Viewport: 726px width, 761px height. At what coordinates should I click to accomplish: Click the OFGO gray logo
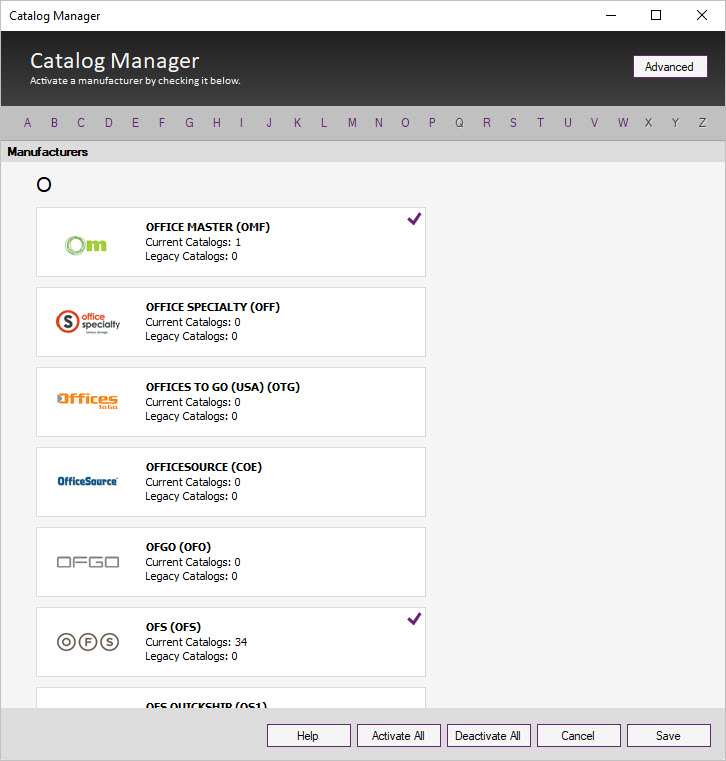(x=87, y=562)
